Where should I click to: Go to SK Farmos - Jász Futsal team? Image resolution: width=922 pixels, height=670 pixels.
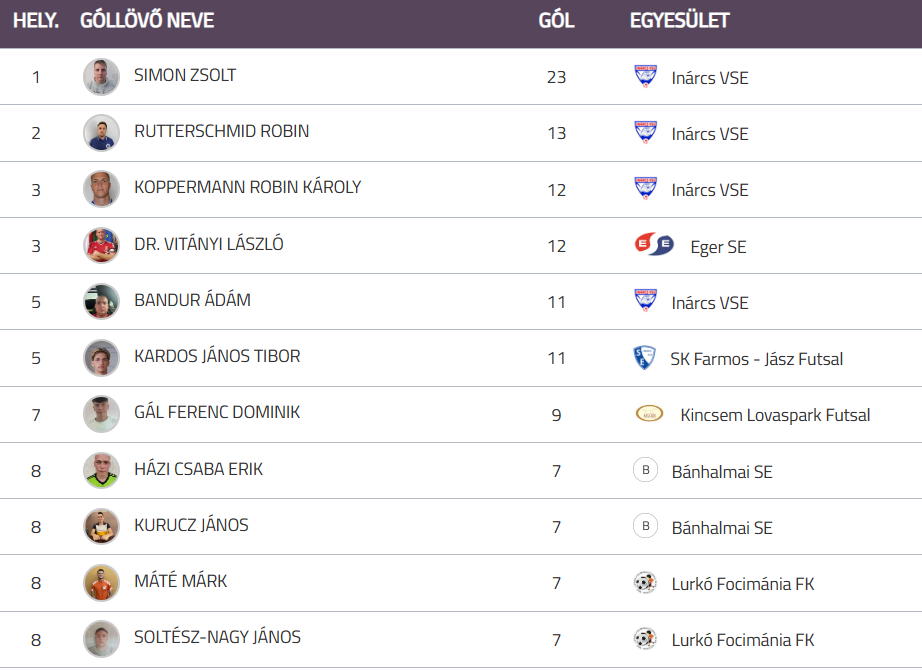coord(756,359)
